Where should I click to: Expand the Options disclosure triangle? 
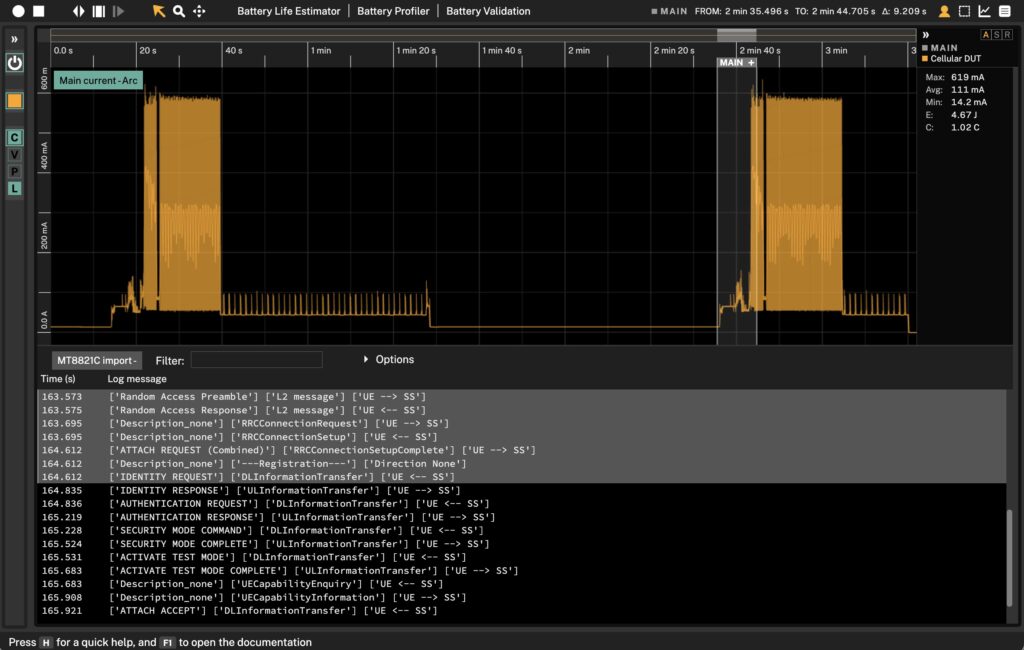366,359
